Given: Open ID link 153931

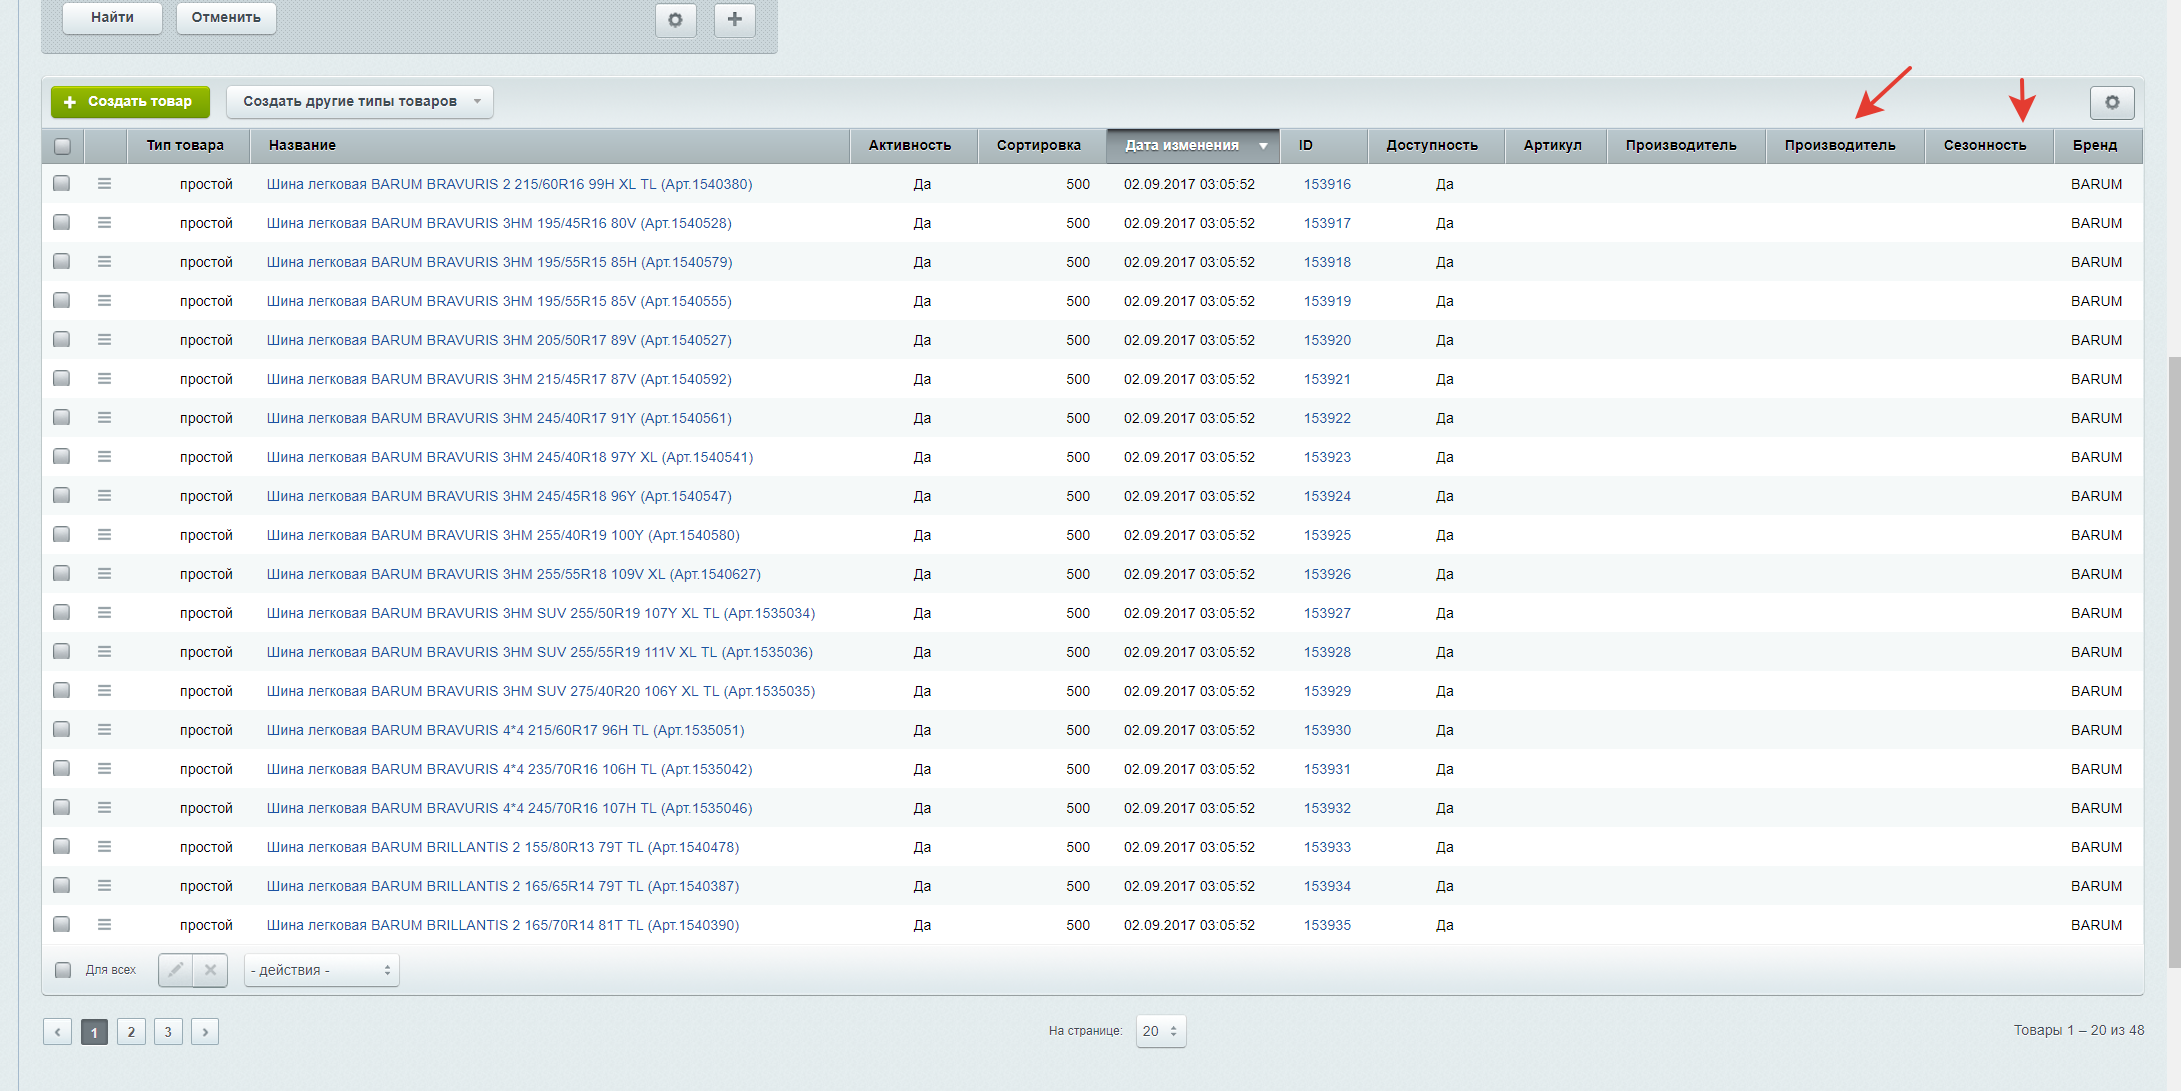Looking at the screenshot, I should (x=1327, y=769).
